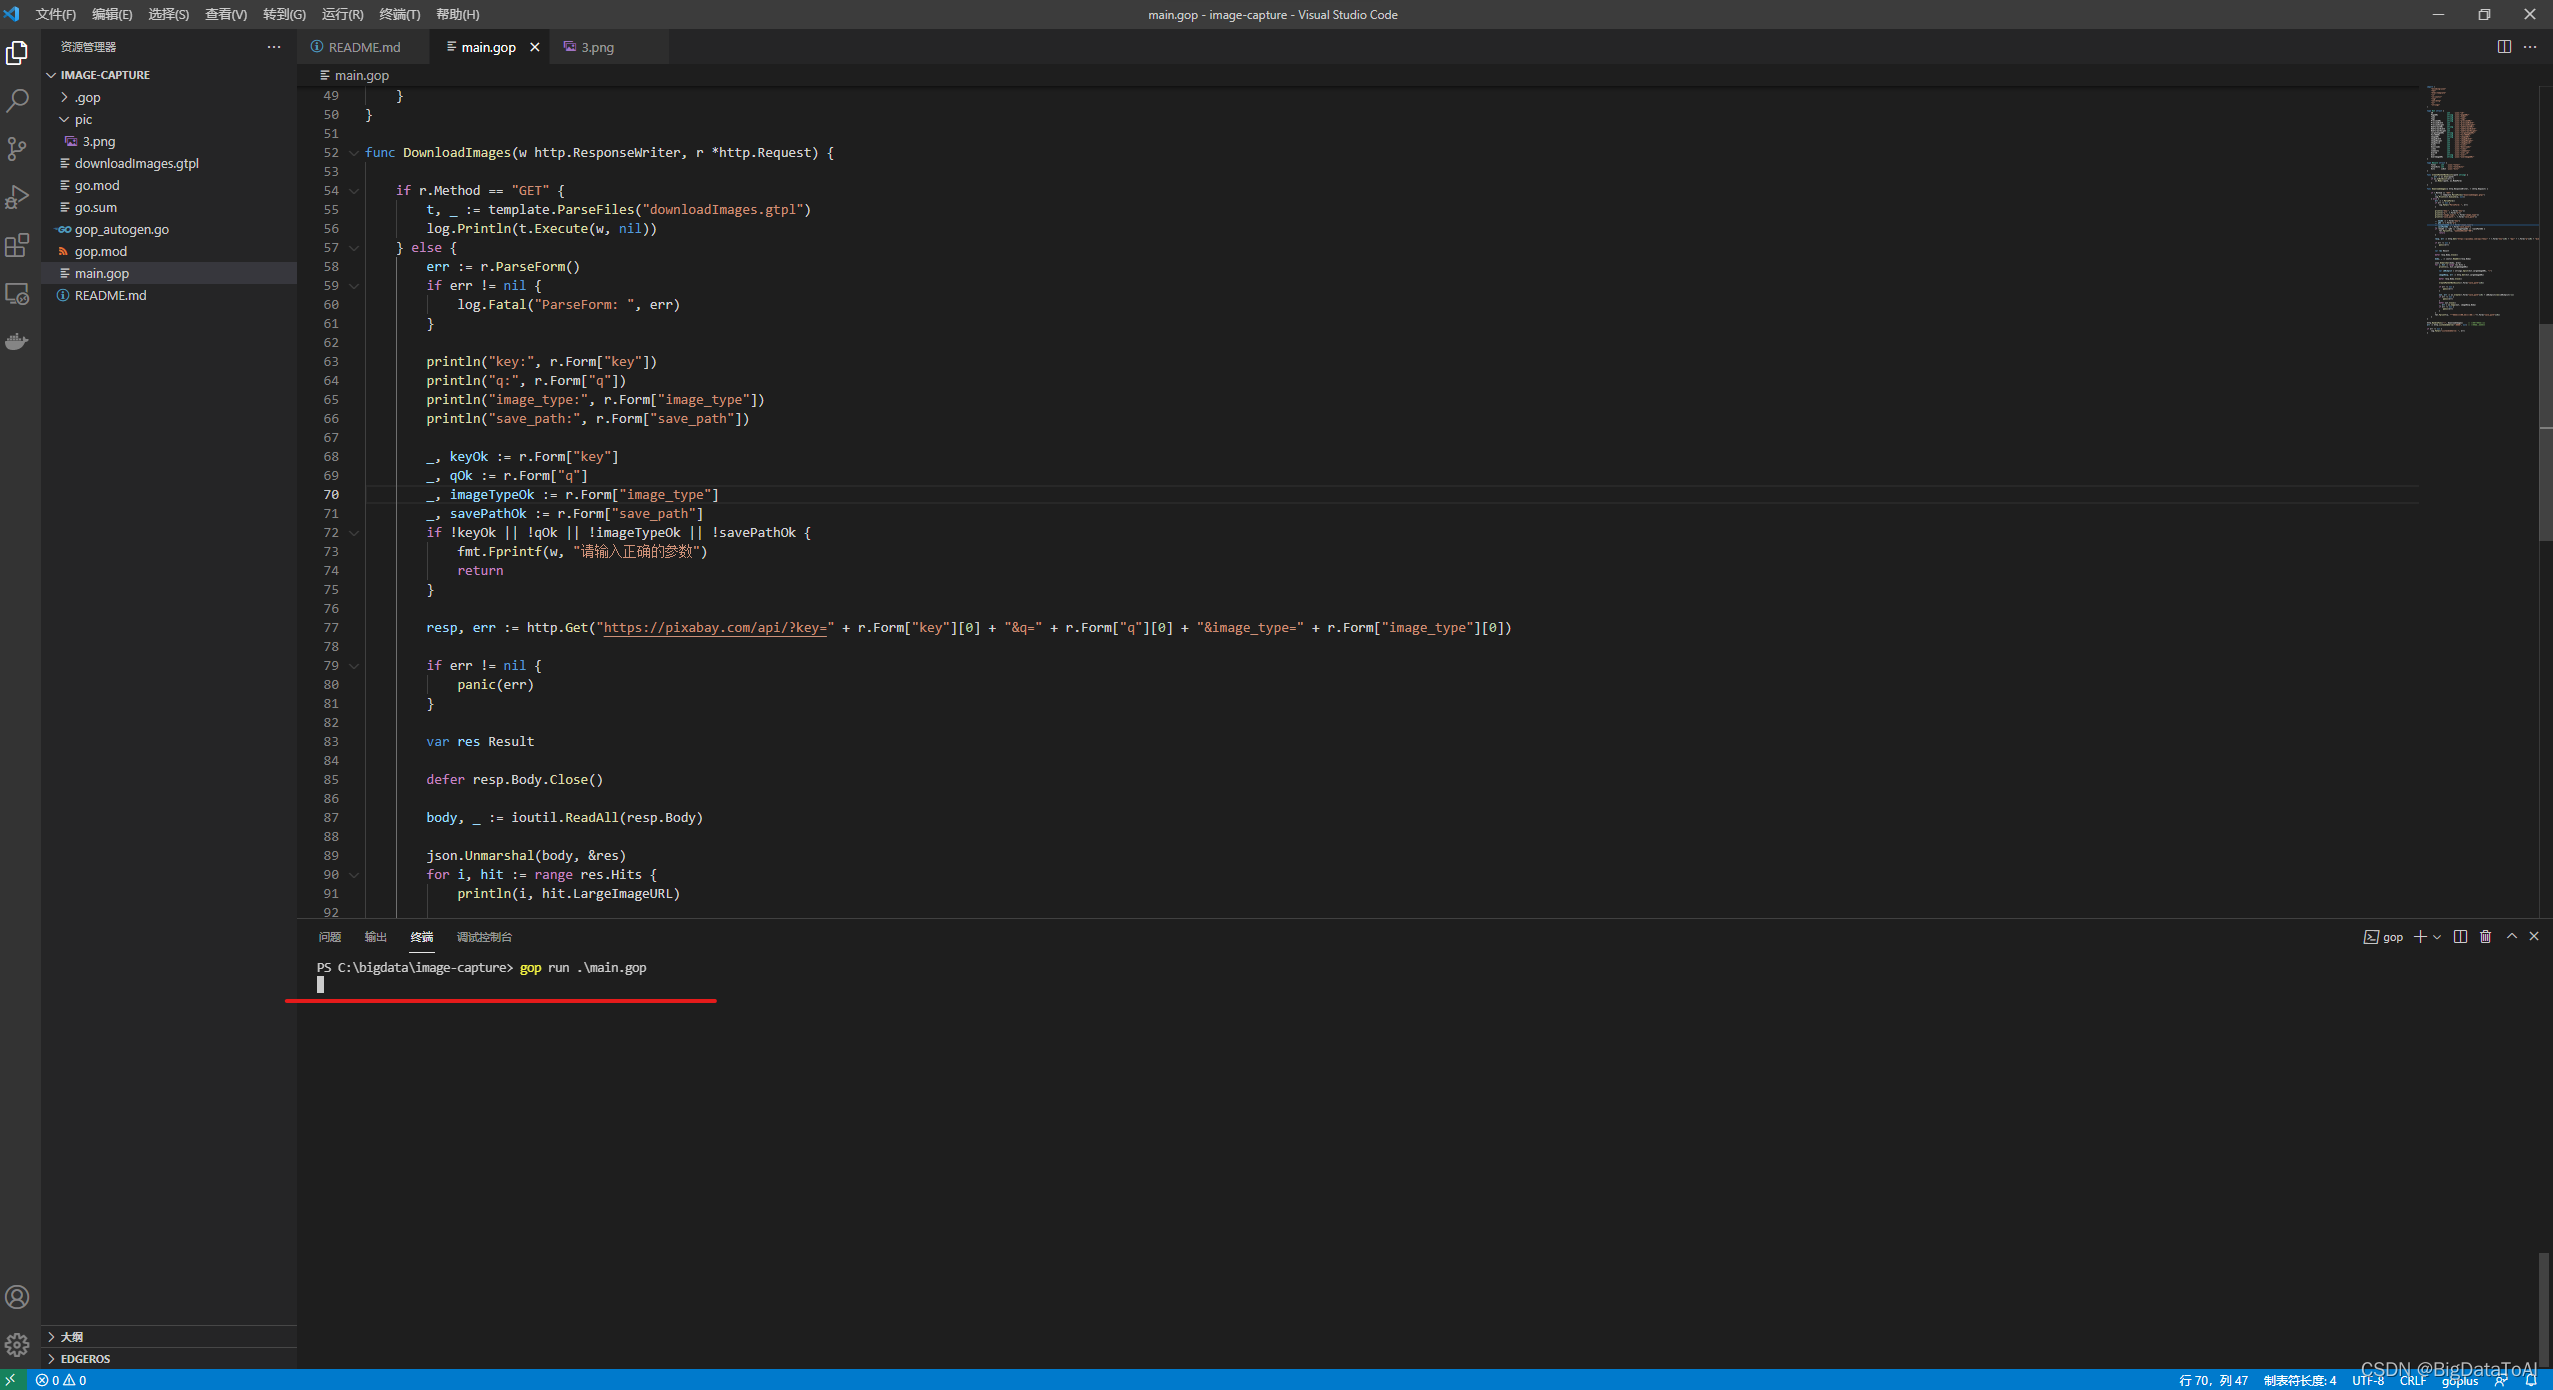Create a new terminal with plus icon
The image size is (2553, 1390).
tap(2420, 937)
